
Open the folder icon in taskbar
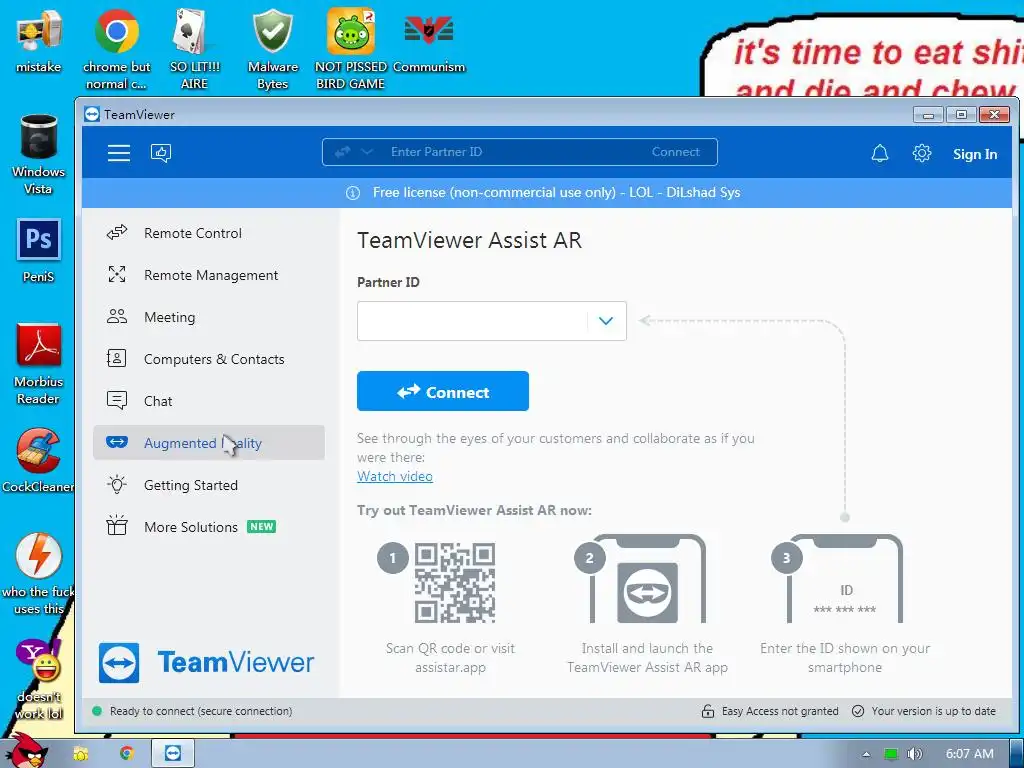coord(81,754)
